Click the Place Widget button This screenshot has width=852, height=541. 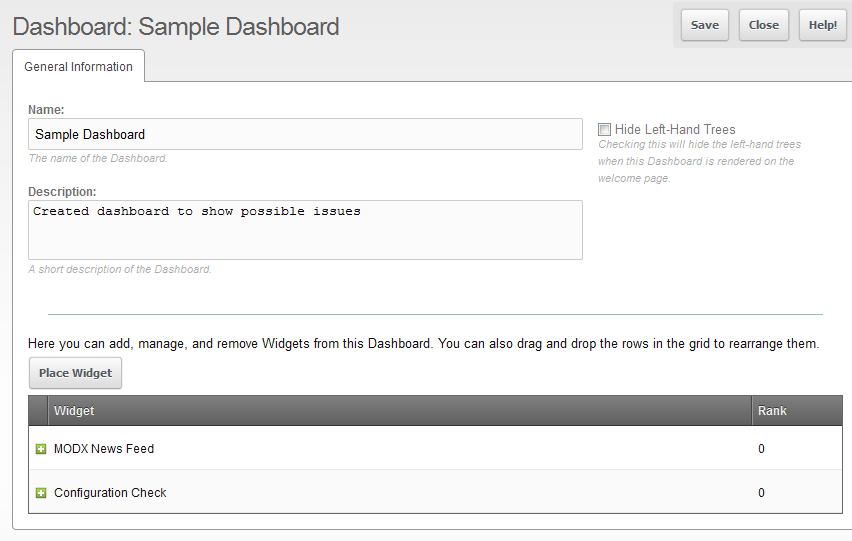(75, 373)
